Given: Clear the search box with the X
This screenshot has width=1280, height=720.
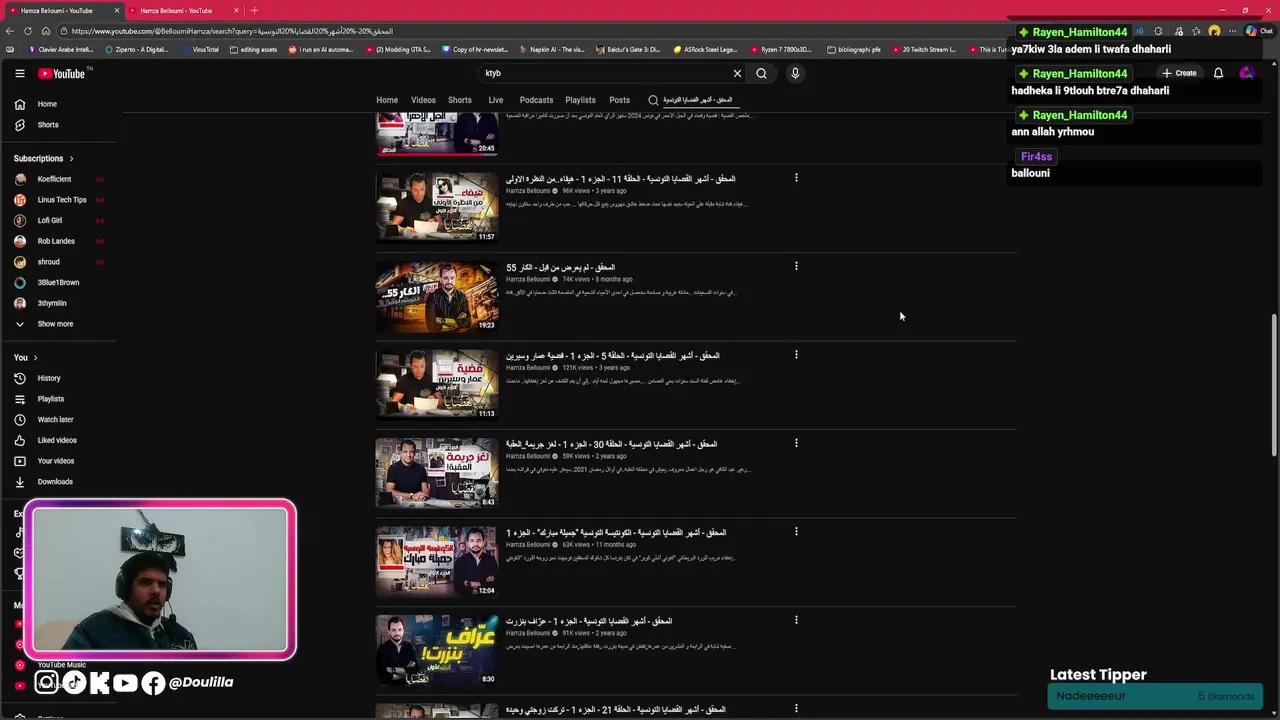Looking at the screenshot, I should click(737, 73).
